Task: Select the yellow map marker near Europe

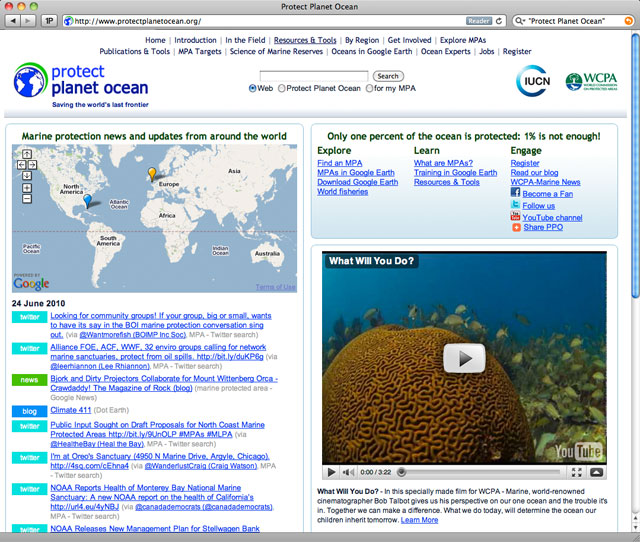Action: coord(152,173)
